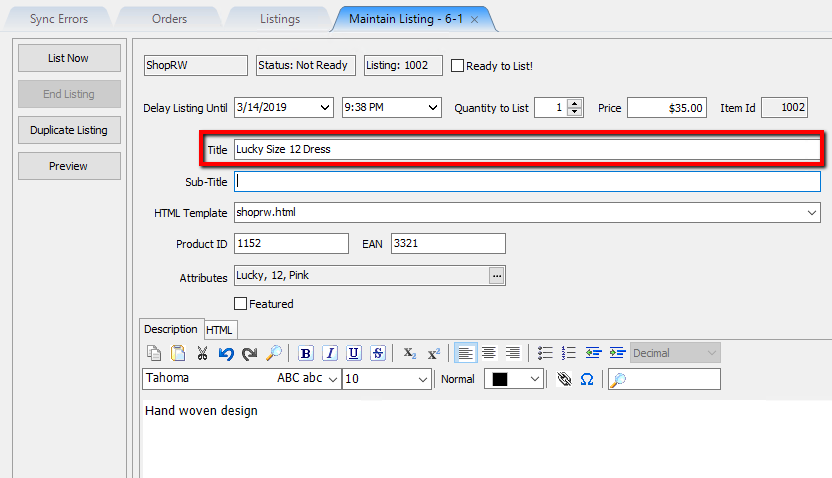Switch to the HTML editor tab
The width and height of the screenshot is (832, 478).
pos(219,330)
